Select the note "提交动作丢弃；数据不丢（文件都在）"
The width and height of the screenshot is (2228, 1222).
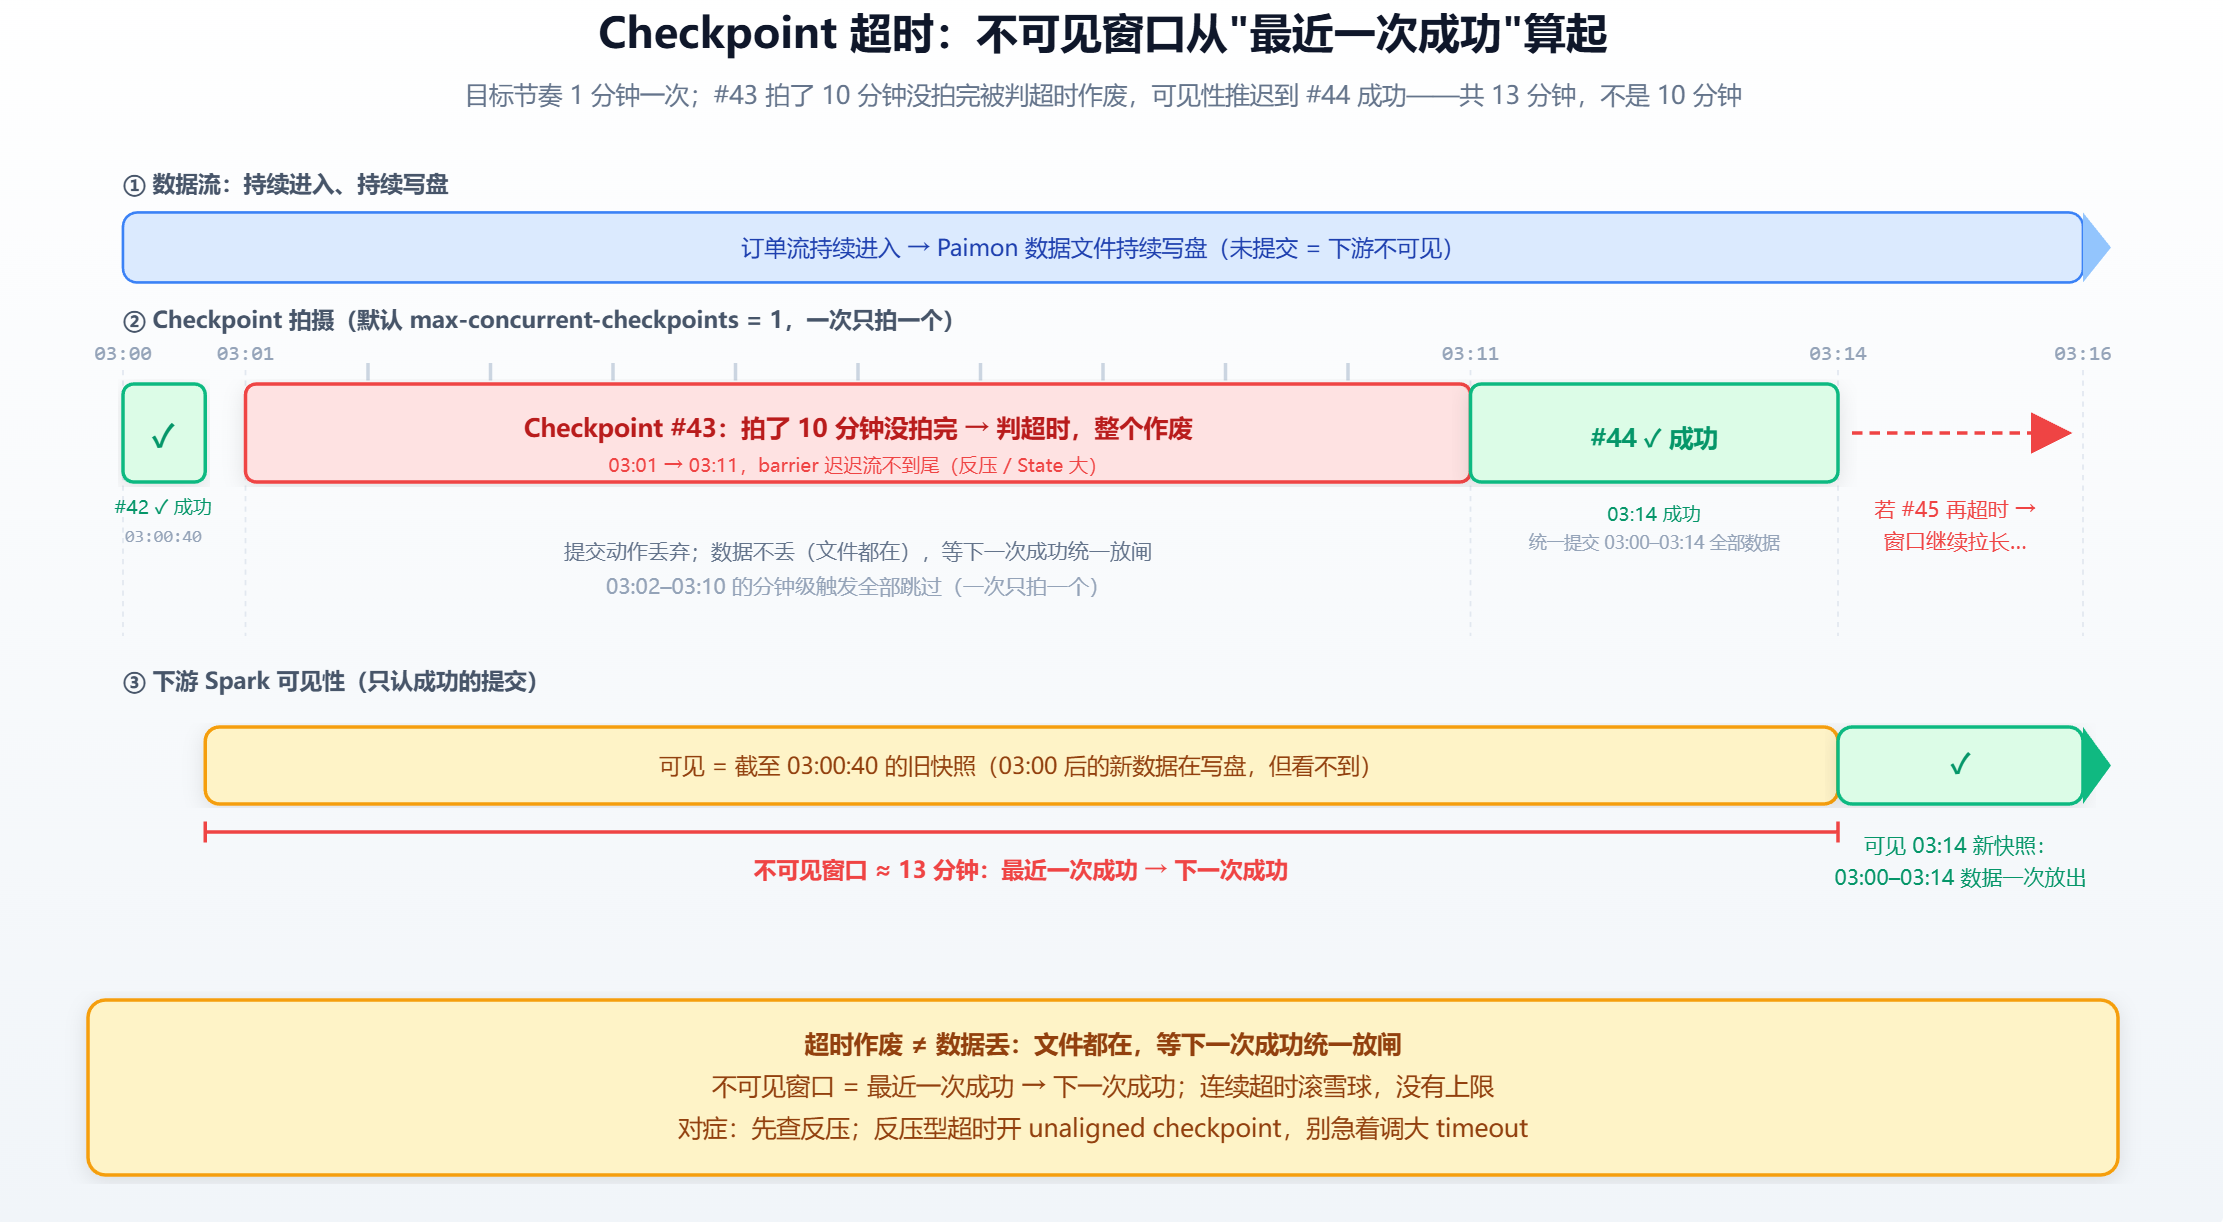(858, 552)
